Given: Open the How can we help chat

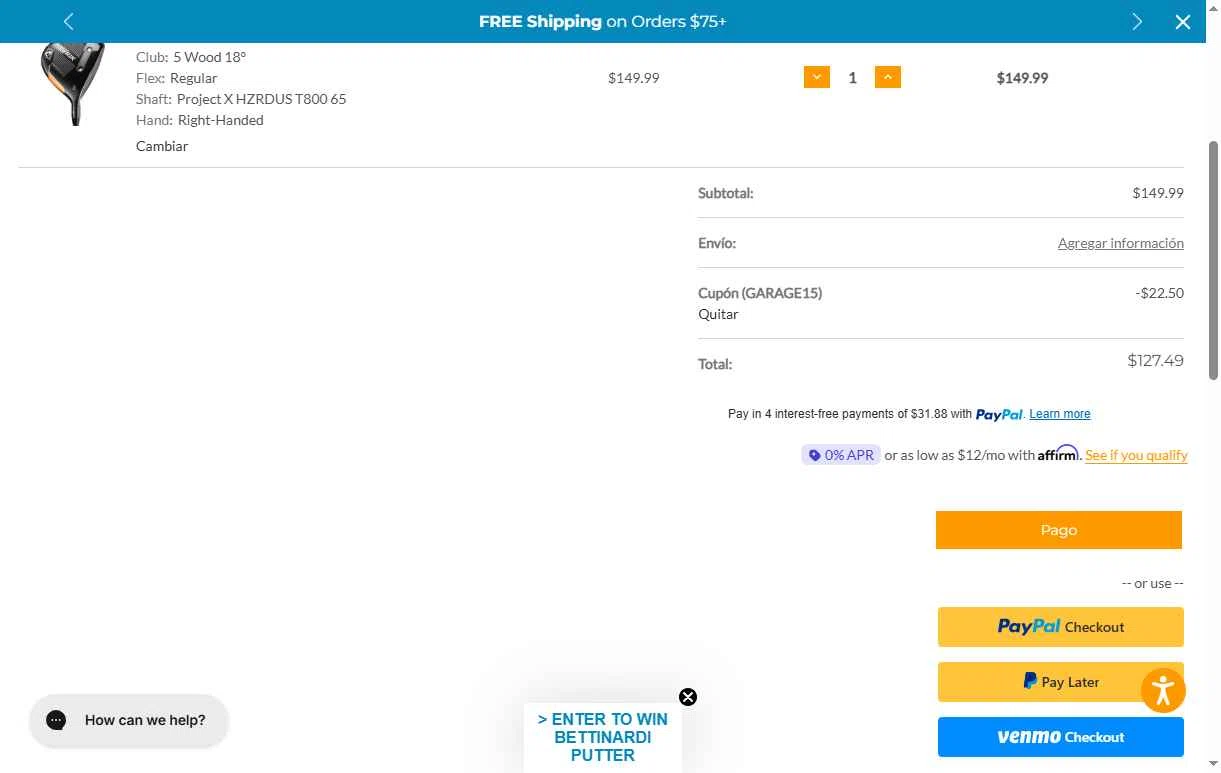Looking at the screenshot, I should [129, 720].
